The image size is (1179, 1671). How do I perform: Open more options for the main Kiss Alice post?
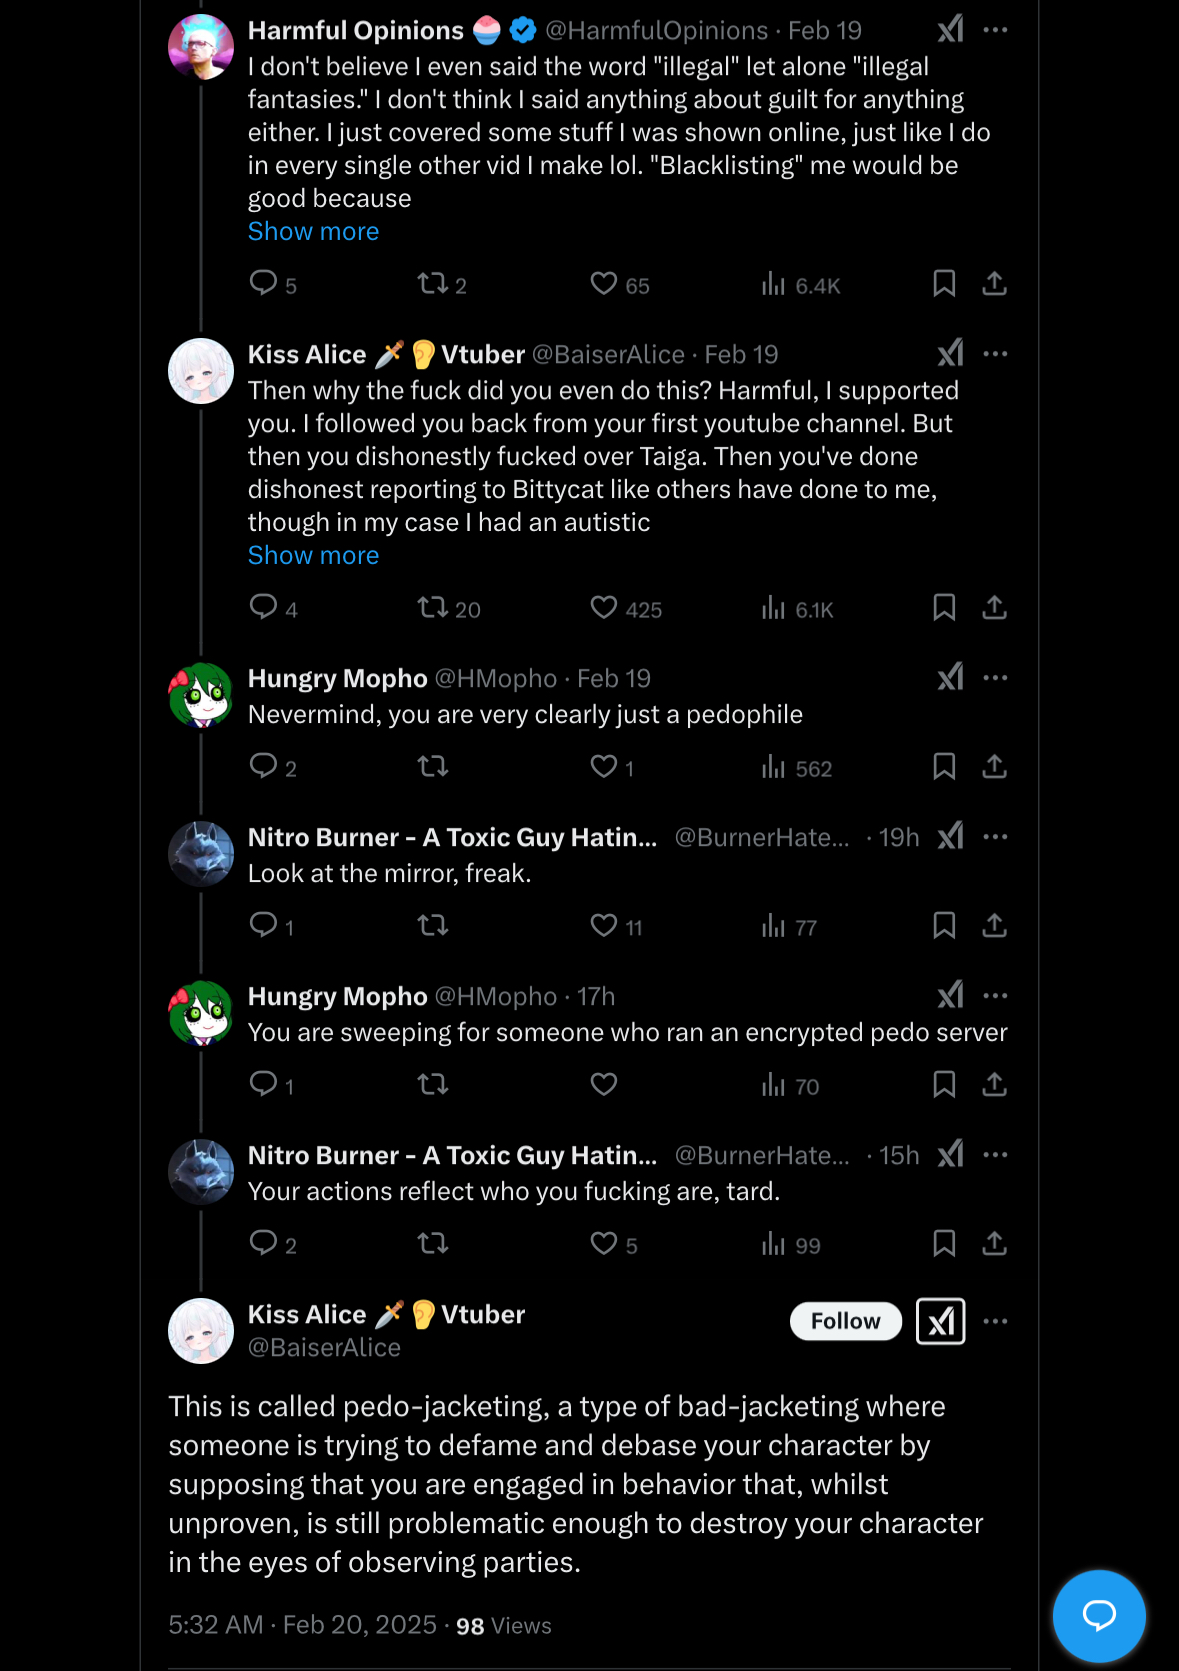995,1321
